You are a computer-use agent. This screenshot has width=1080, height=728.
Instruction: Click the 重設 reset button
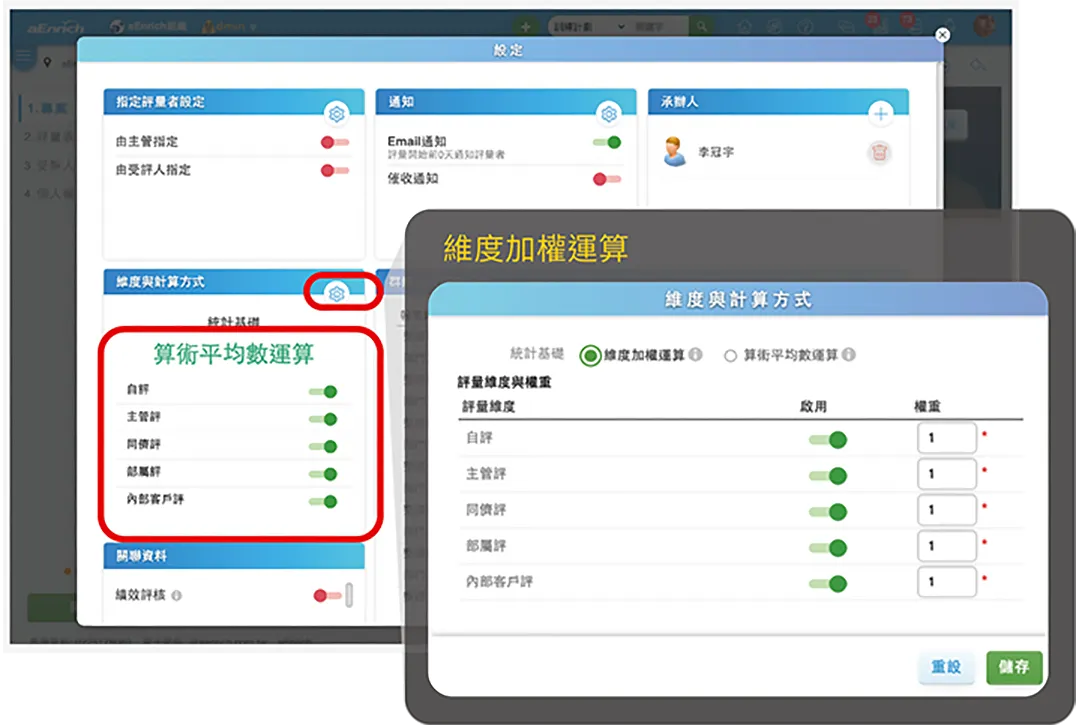(x=946, y=667)
